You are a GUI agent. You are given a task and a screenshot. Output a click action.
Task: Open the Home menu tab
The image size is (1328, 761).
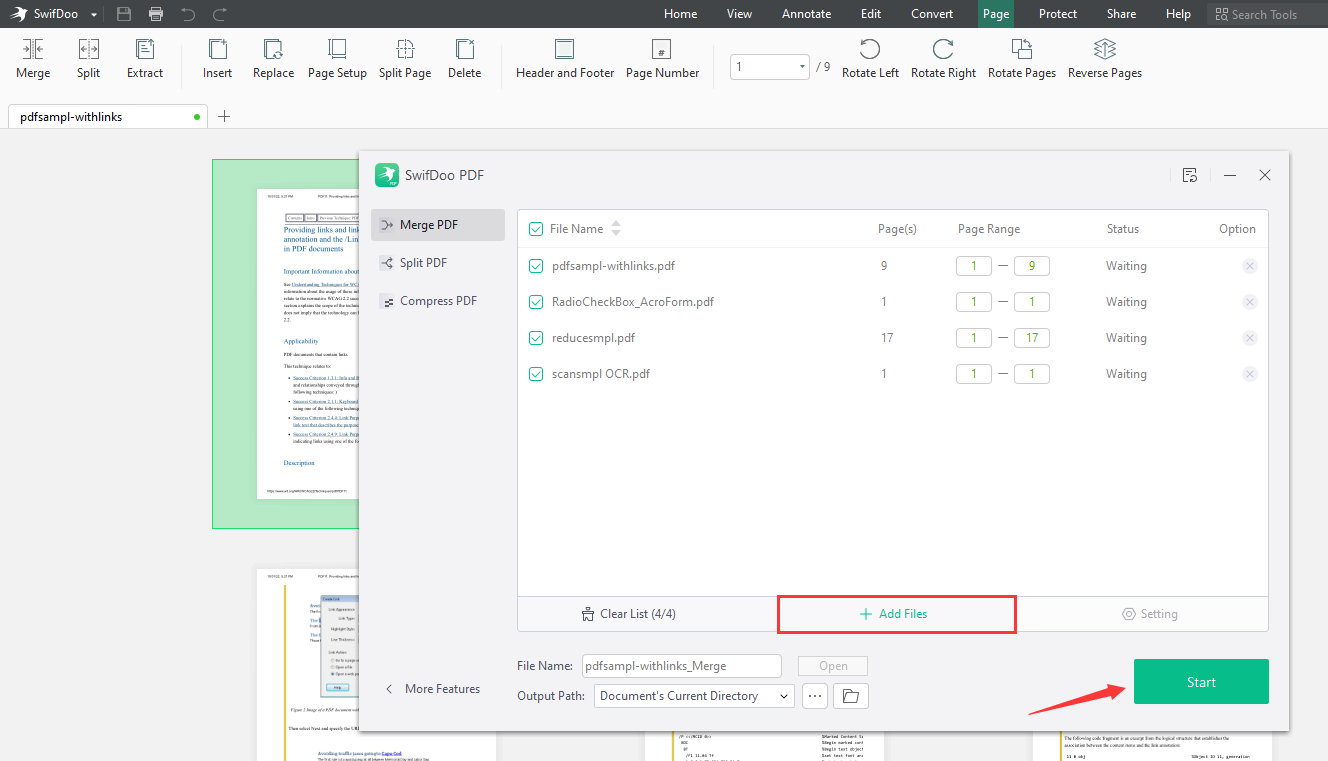point(681,14)
